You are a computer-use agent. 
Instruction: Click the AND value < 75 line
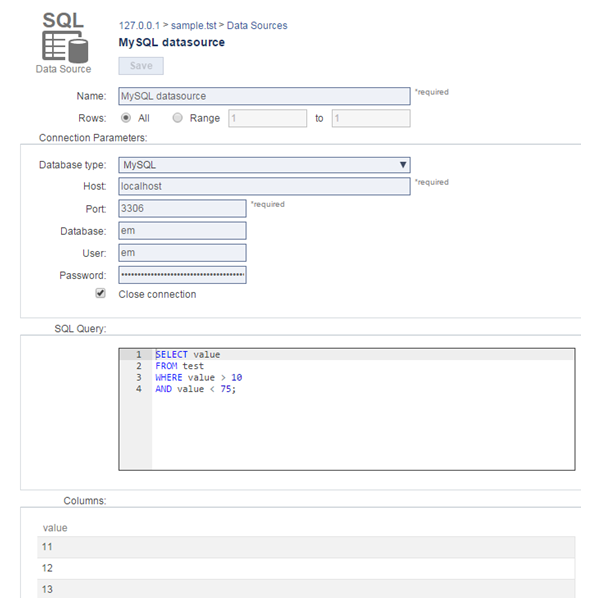pyautogui.click(x=196, y=389)
